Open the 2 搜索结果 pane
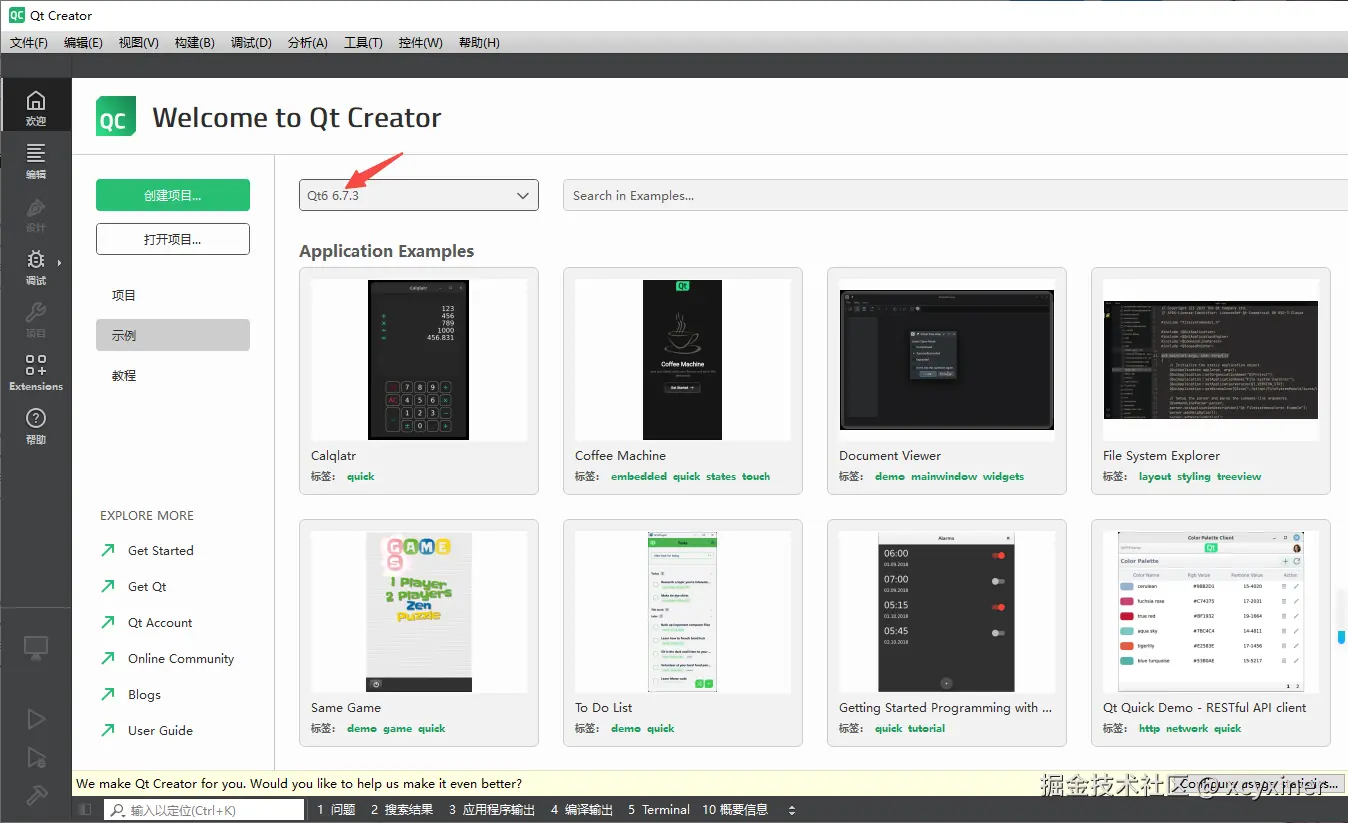This screenshot has width=1348, height=823. (402, 810)
